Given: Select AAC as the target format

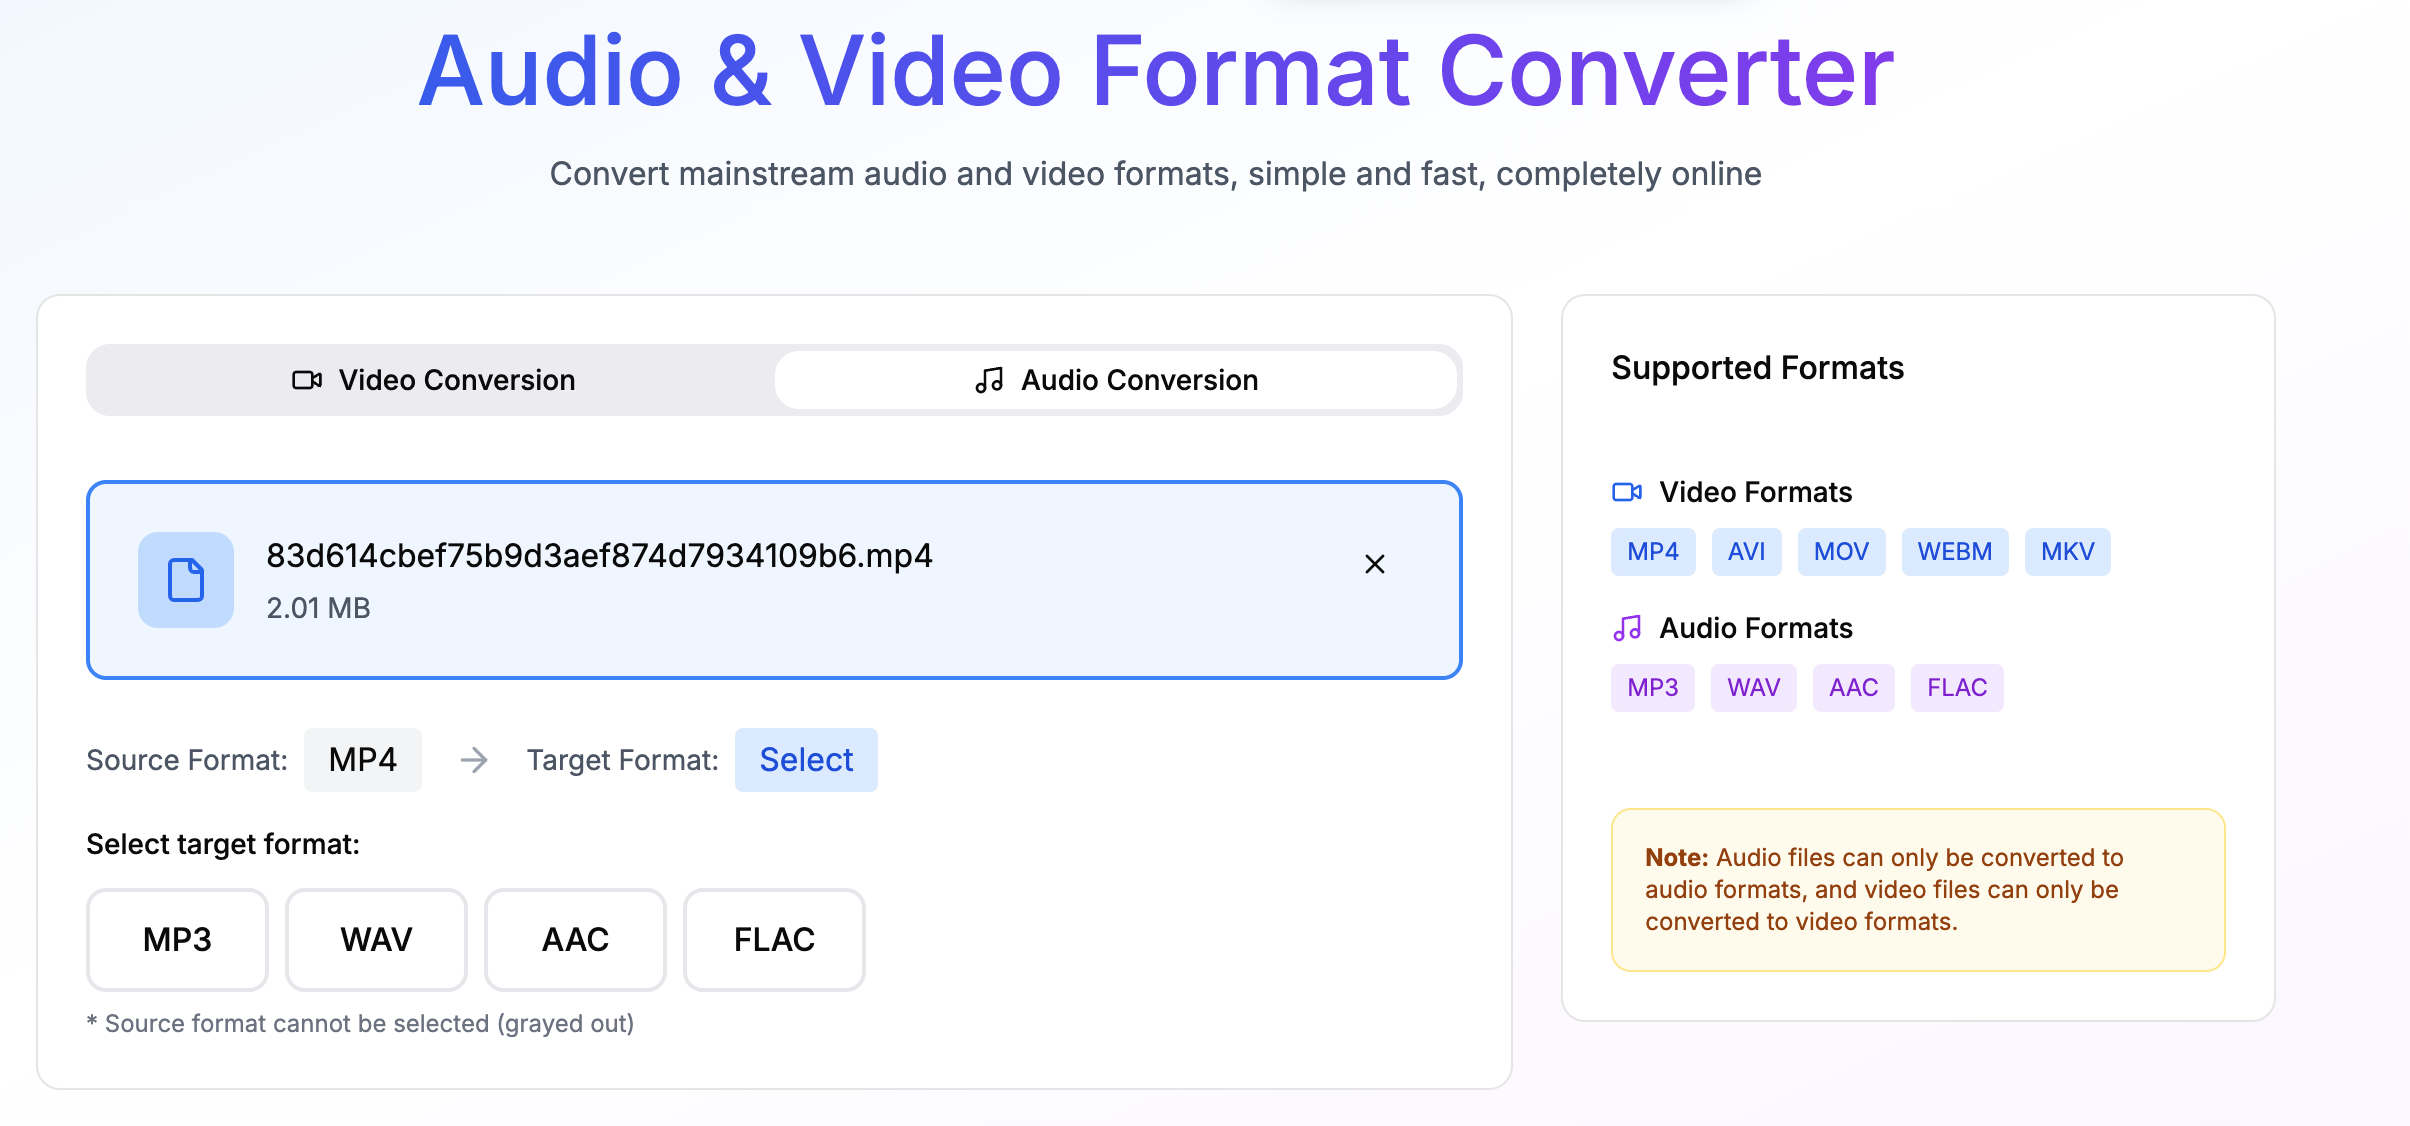Looking at the screenshot, I should 574,939.
